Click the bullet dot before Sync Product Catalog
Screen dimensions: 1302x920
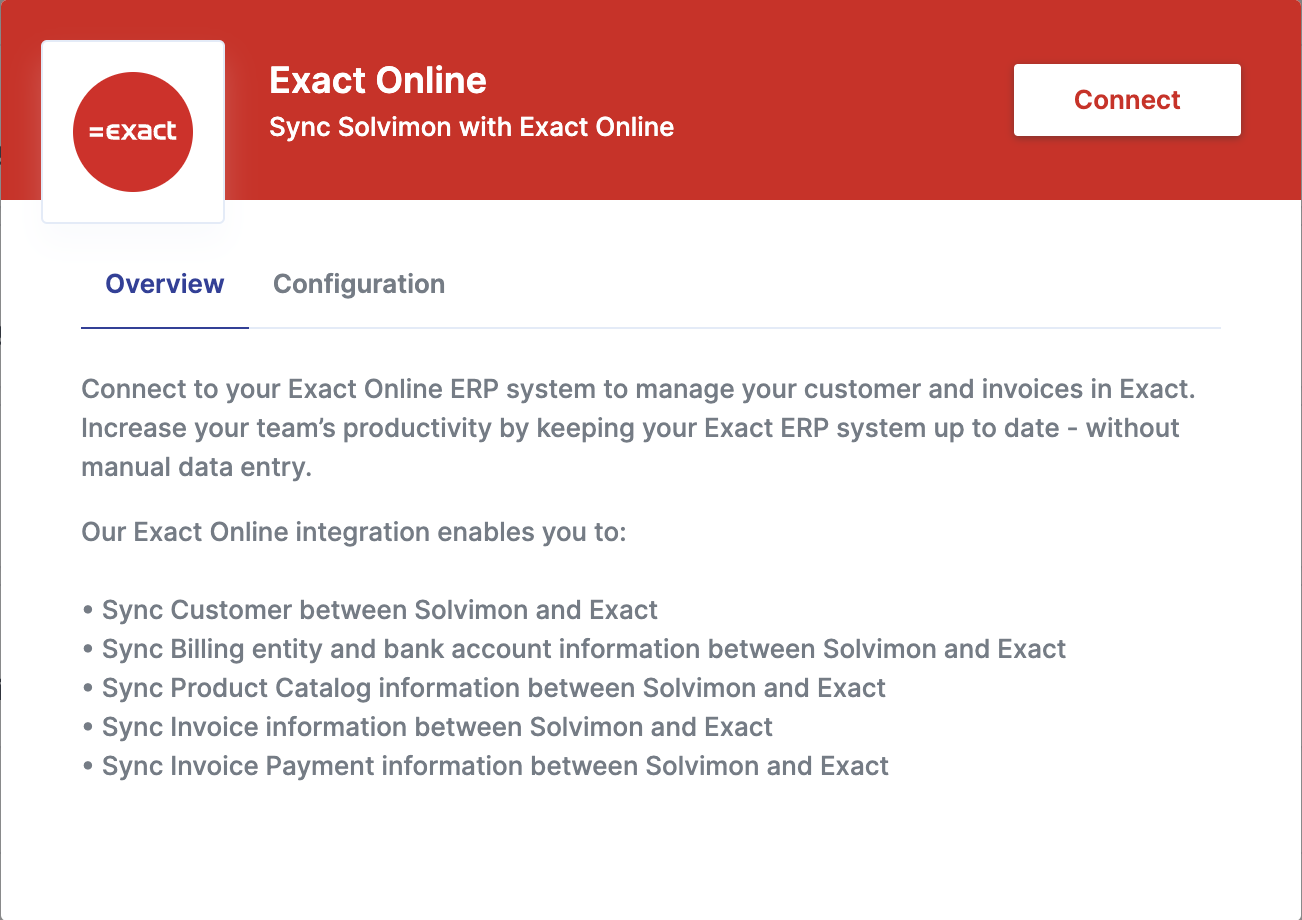(88, 688)
